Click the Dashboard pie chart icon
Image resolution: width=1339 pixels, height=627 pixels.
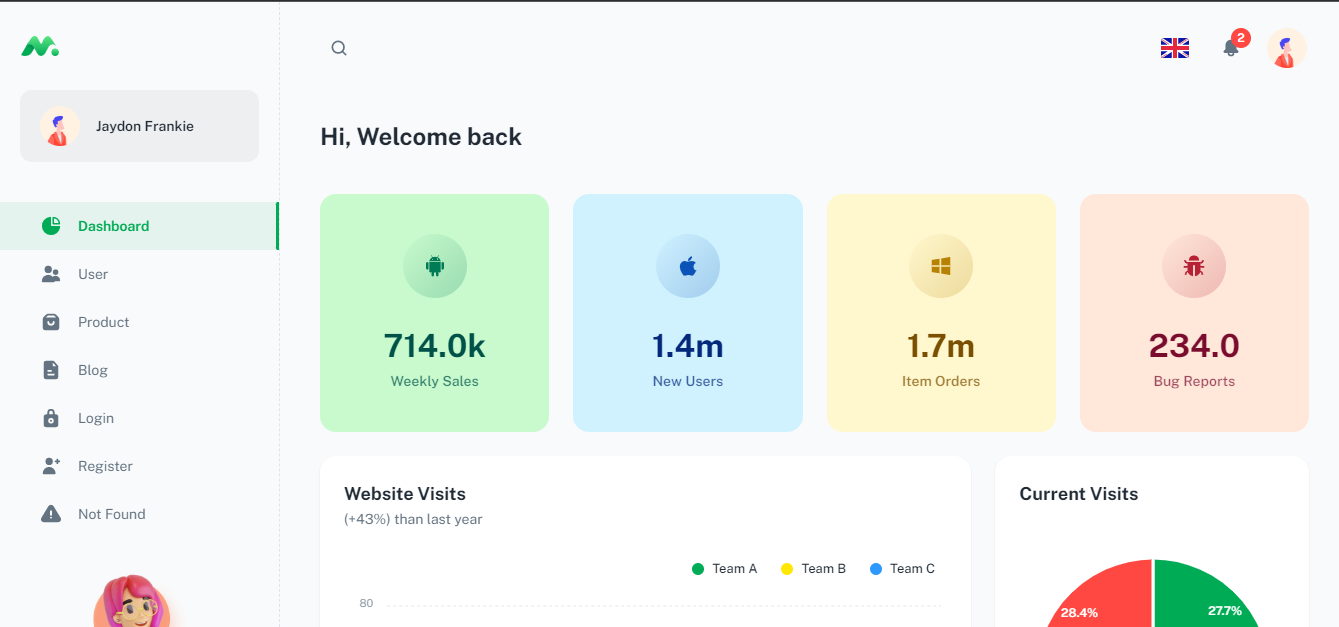click(x=51, y=226)
